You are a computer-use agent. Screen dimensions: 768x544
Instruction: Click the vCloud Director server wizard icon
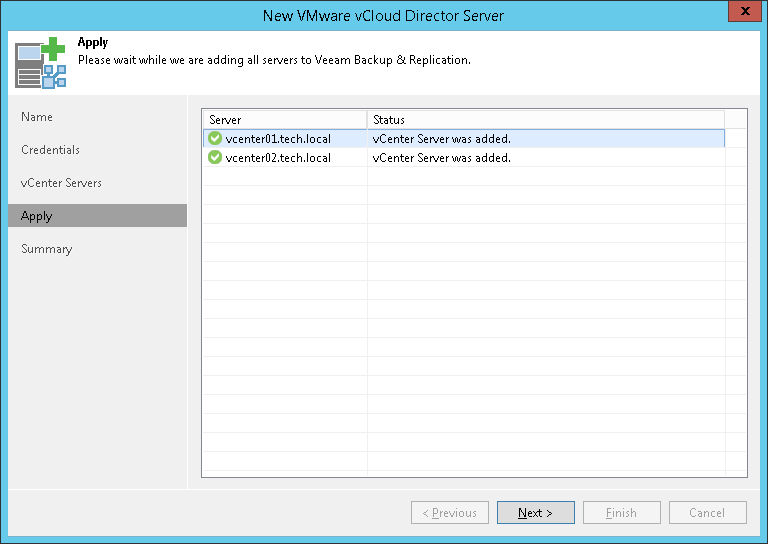tap(41, 63)
